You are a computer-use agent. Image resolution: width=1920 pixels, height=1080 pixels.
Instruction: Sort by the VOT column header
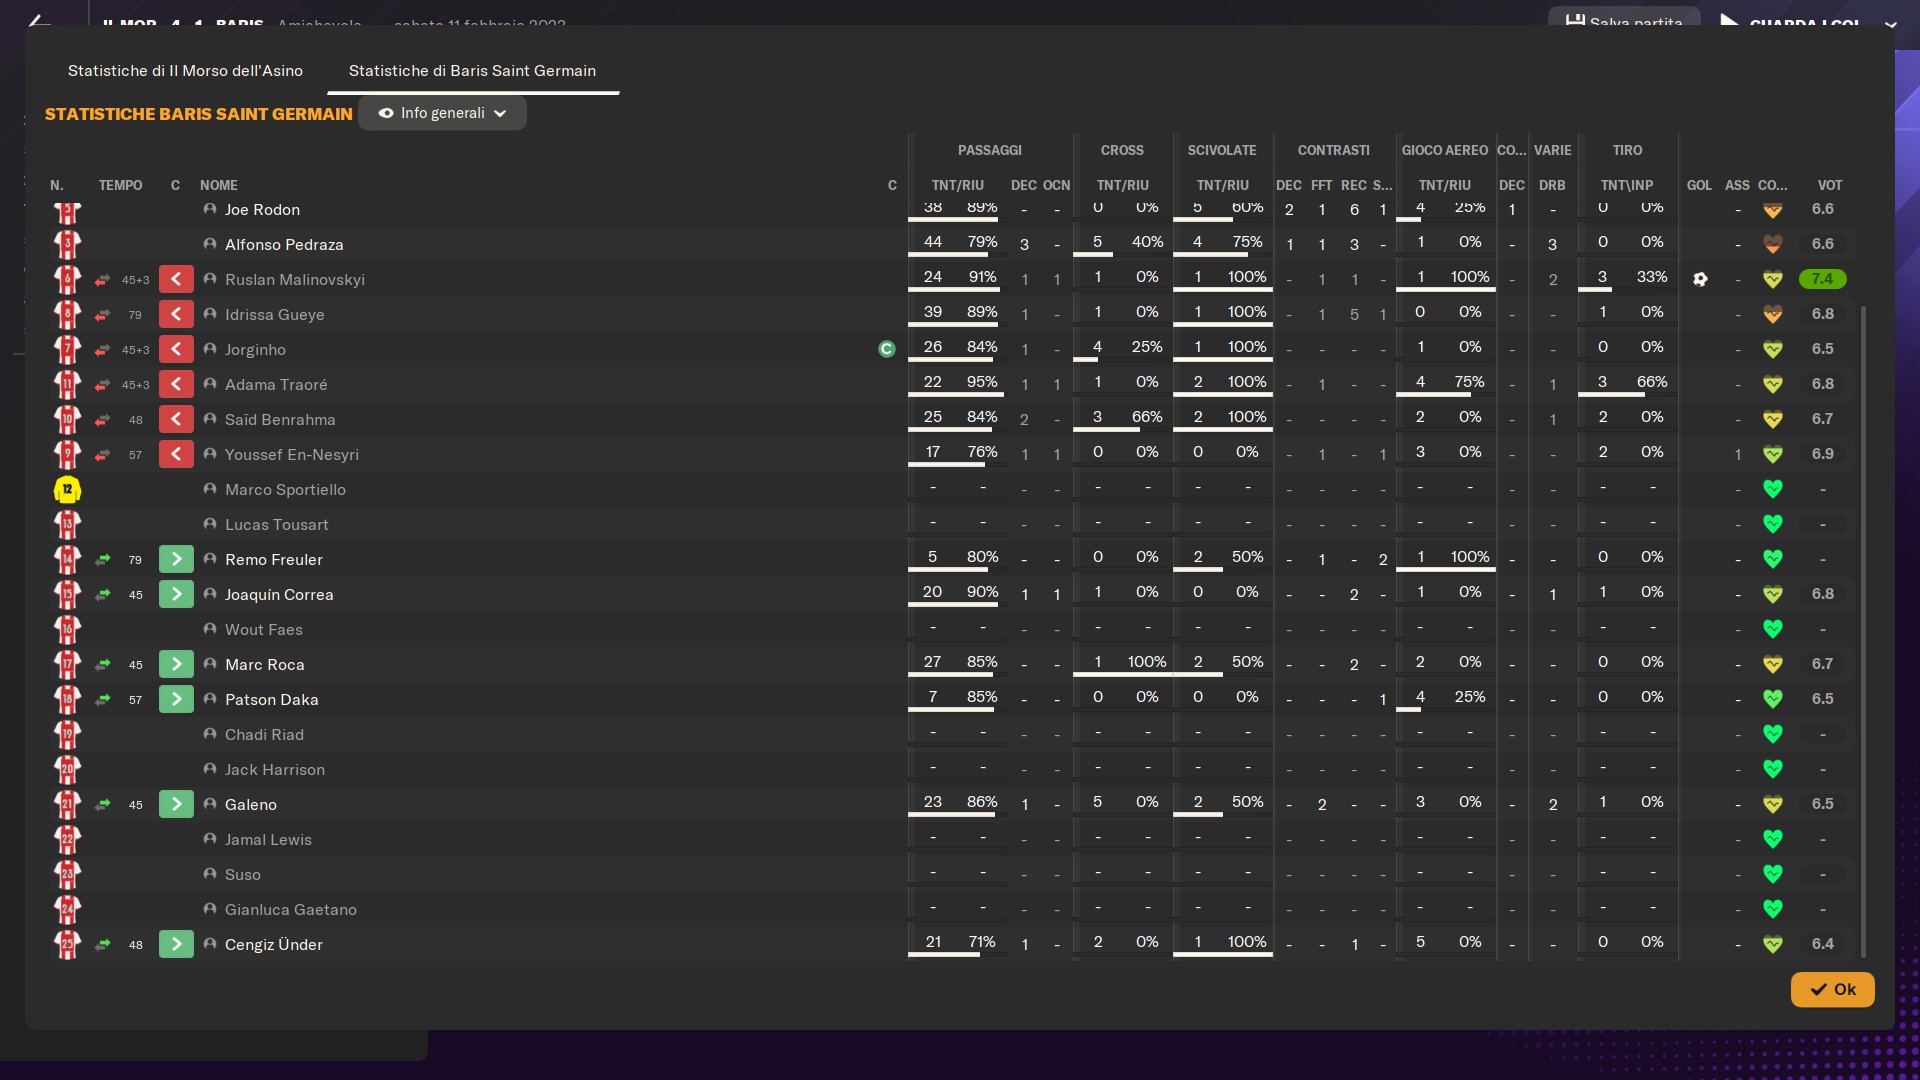[1829, 185]
